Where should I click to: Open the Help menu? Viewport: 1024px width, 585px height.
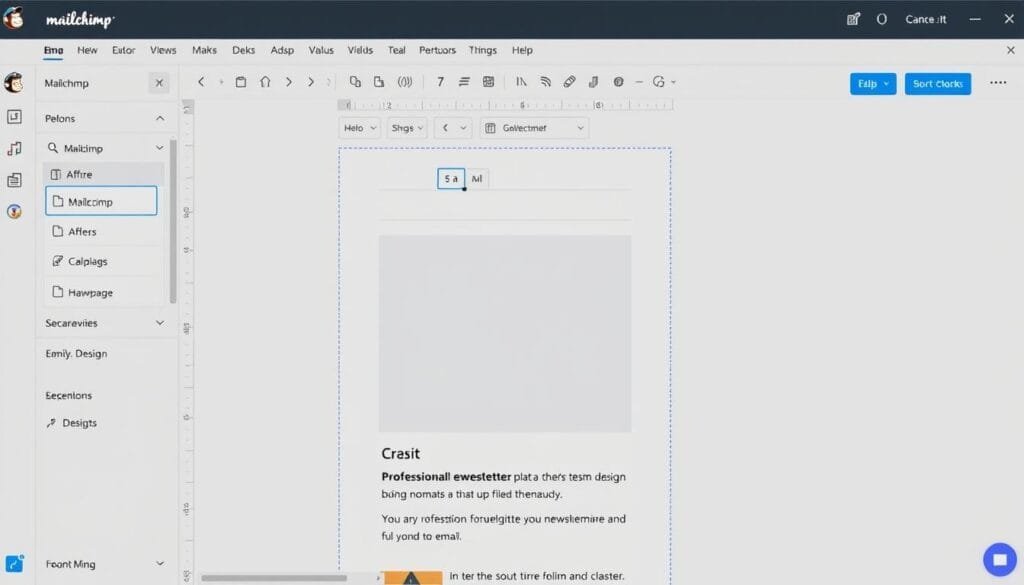tap(521, 50)
